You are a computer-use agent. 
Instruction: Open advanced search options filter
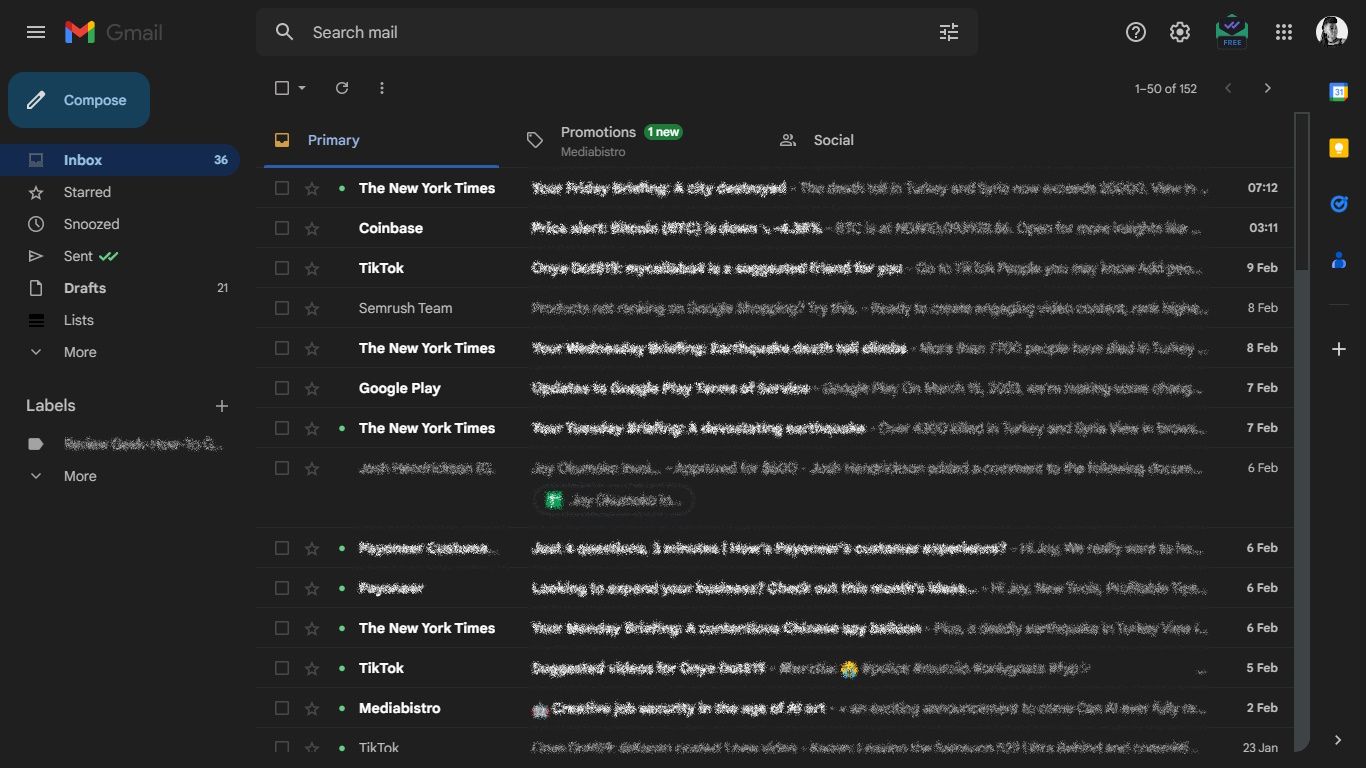(x=948, y=32)
